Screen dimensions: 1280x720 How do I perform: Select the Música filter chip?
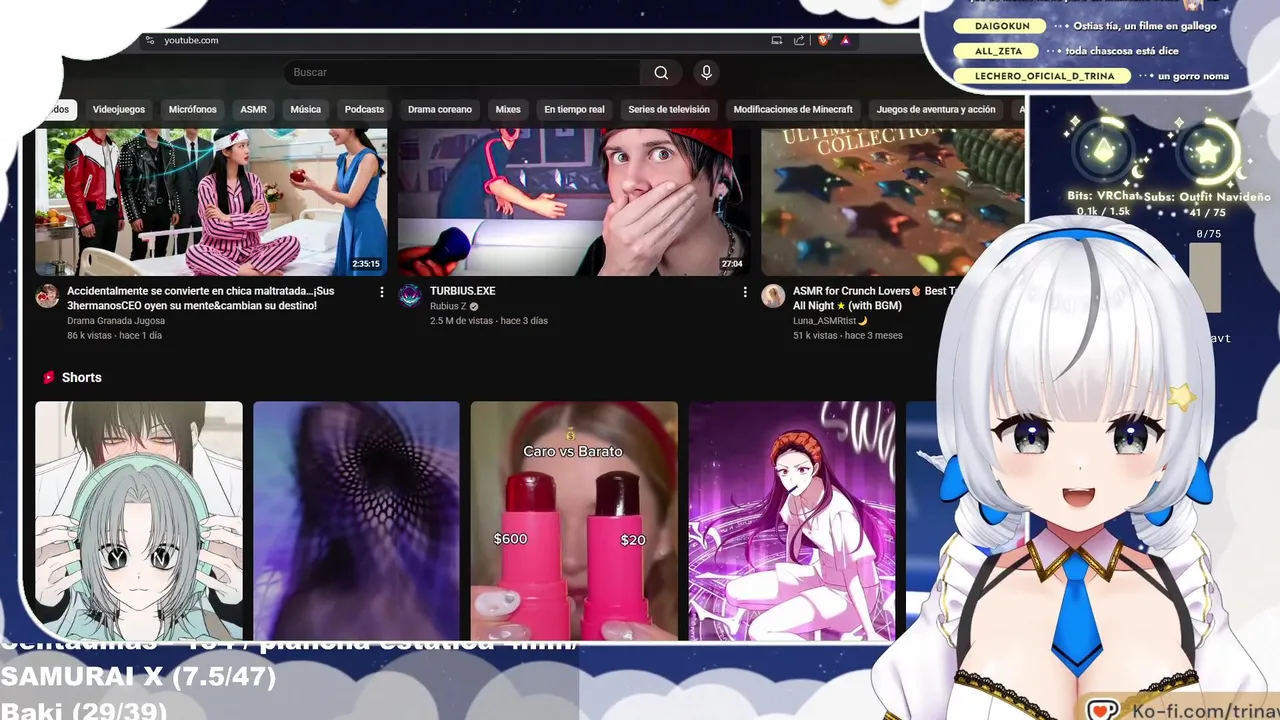click(306, 109)
